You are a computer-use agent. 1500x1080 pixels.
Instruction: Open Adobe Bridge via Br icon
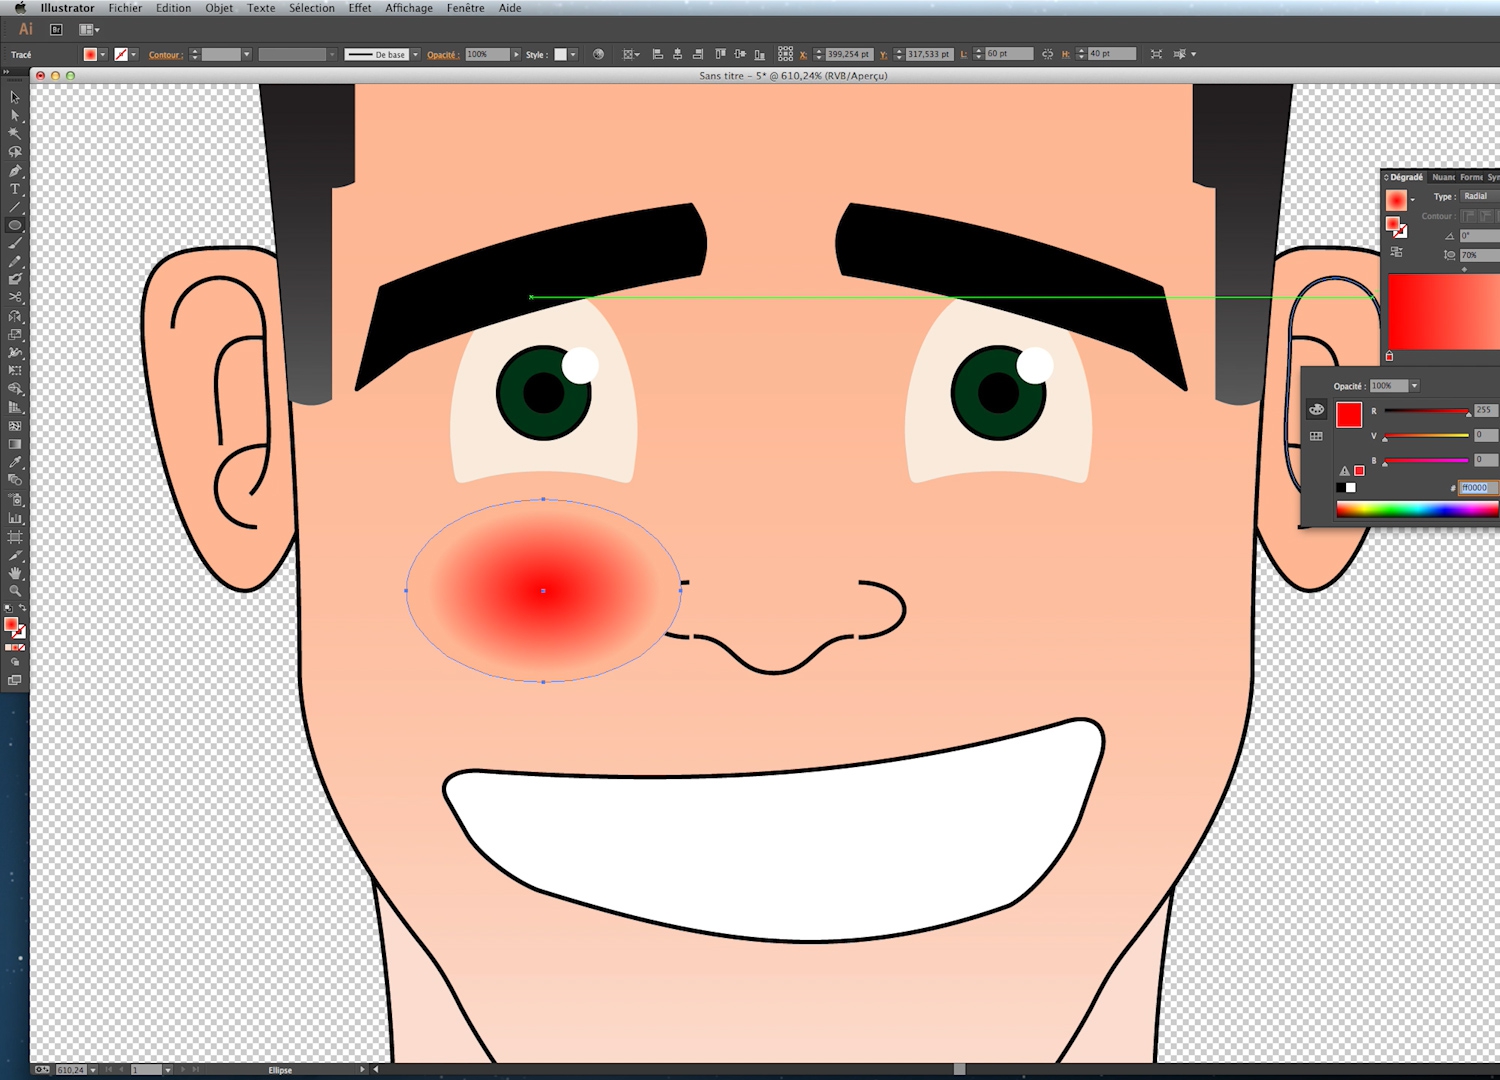56,30
